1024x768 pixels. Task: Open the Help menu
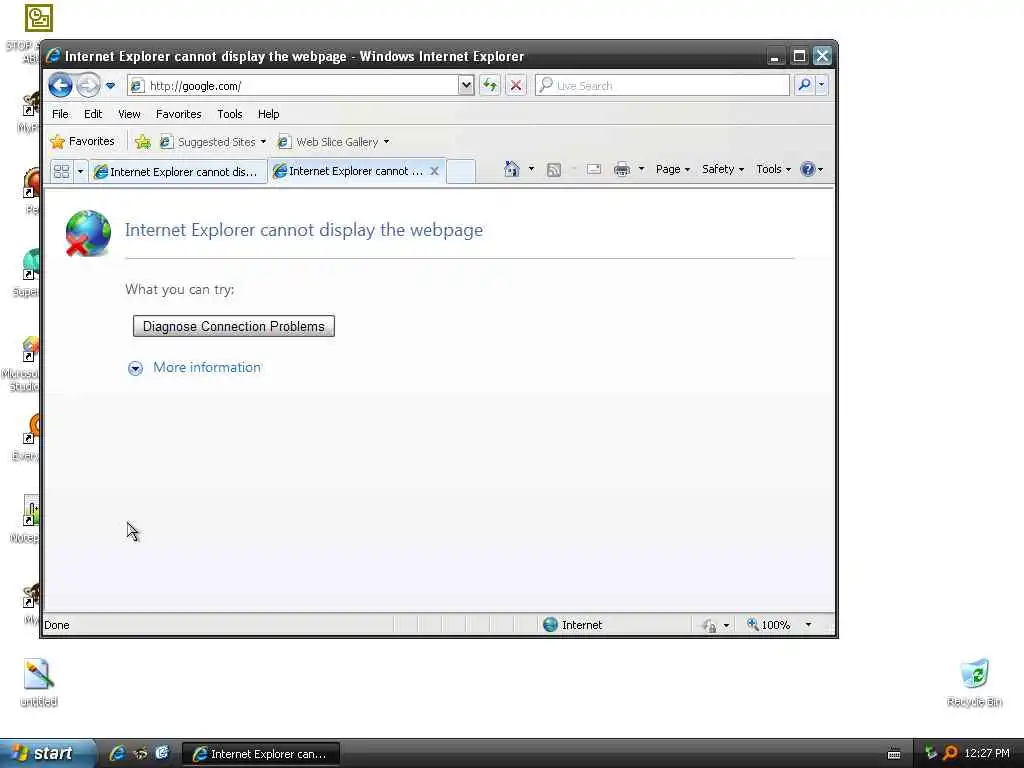tap(268, 114)
